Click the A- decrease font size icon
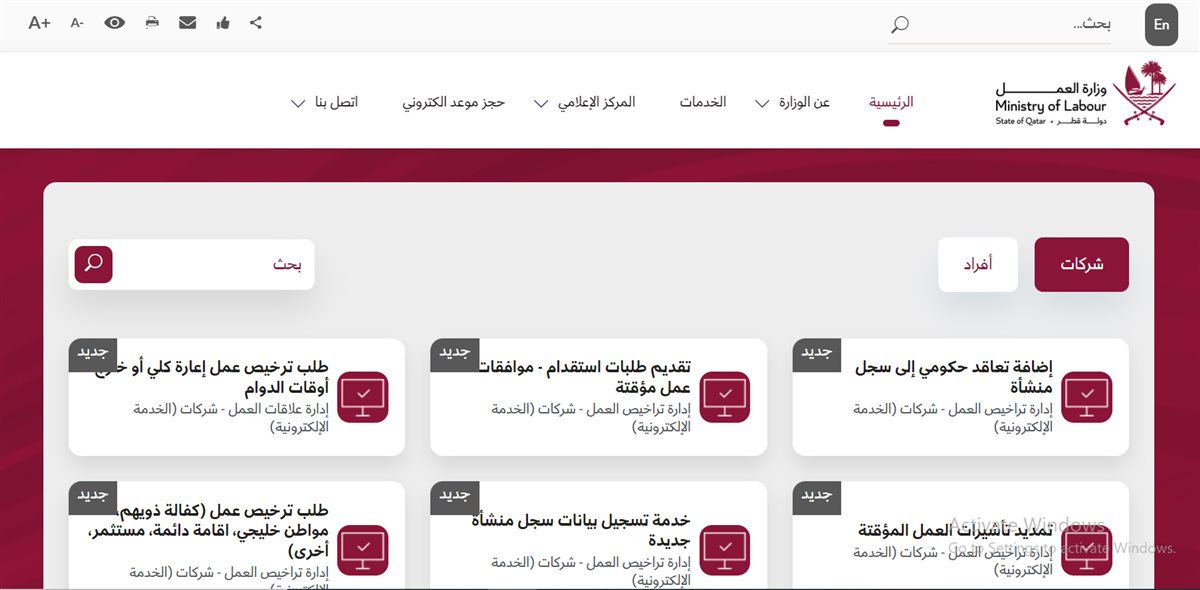This screenshot has width=1200, height=590. pyautogui.click(x=77, y=23)
